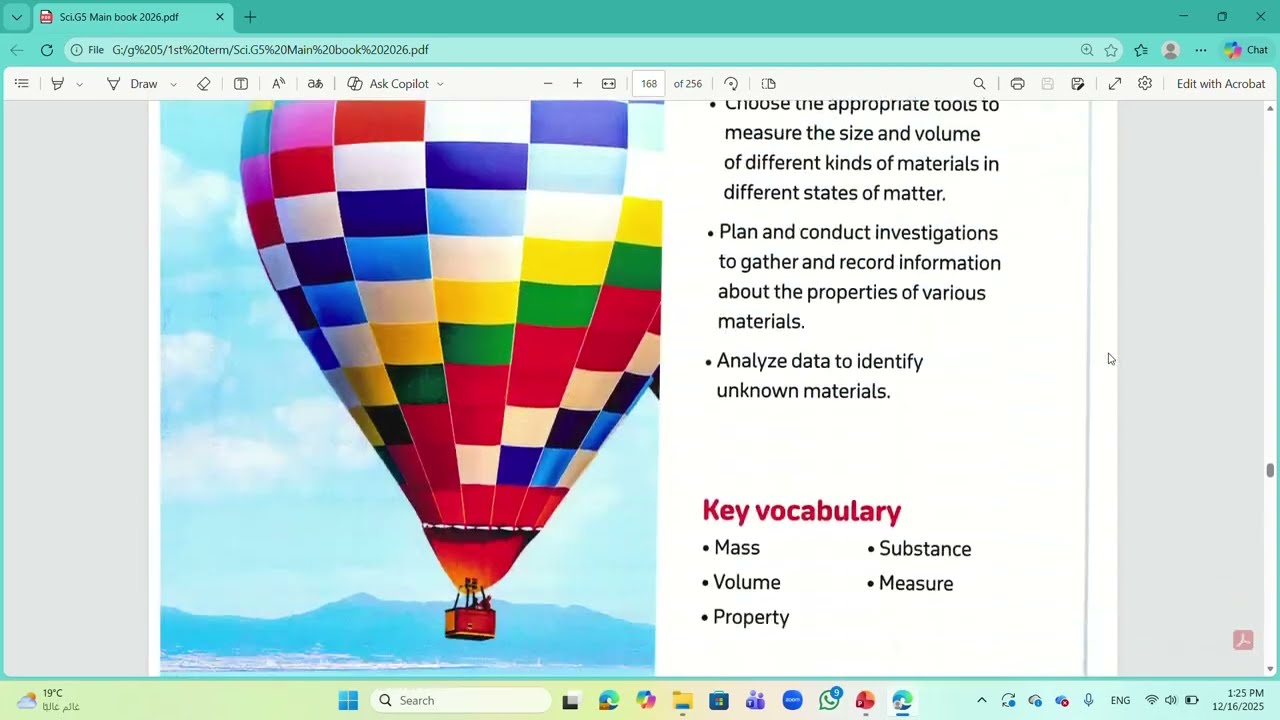Activate the Draw tool

tap(132, 84)
